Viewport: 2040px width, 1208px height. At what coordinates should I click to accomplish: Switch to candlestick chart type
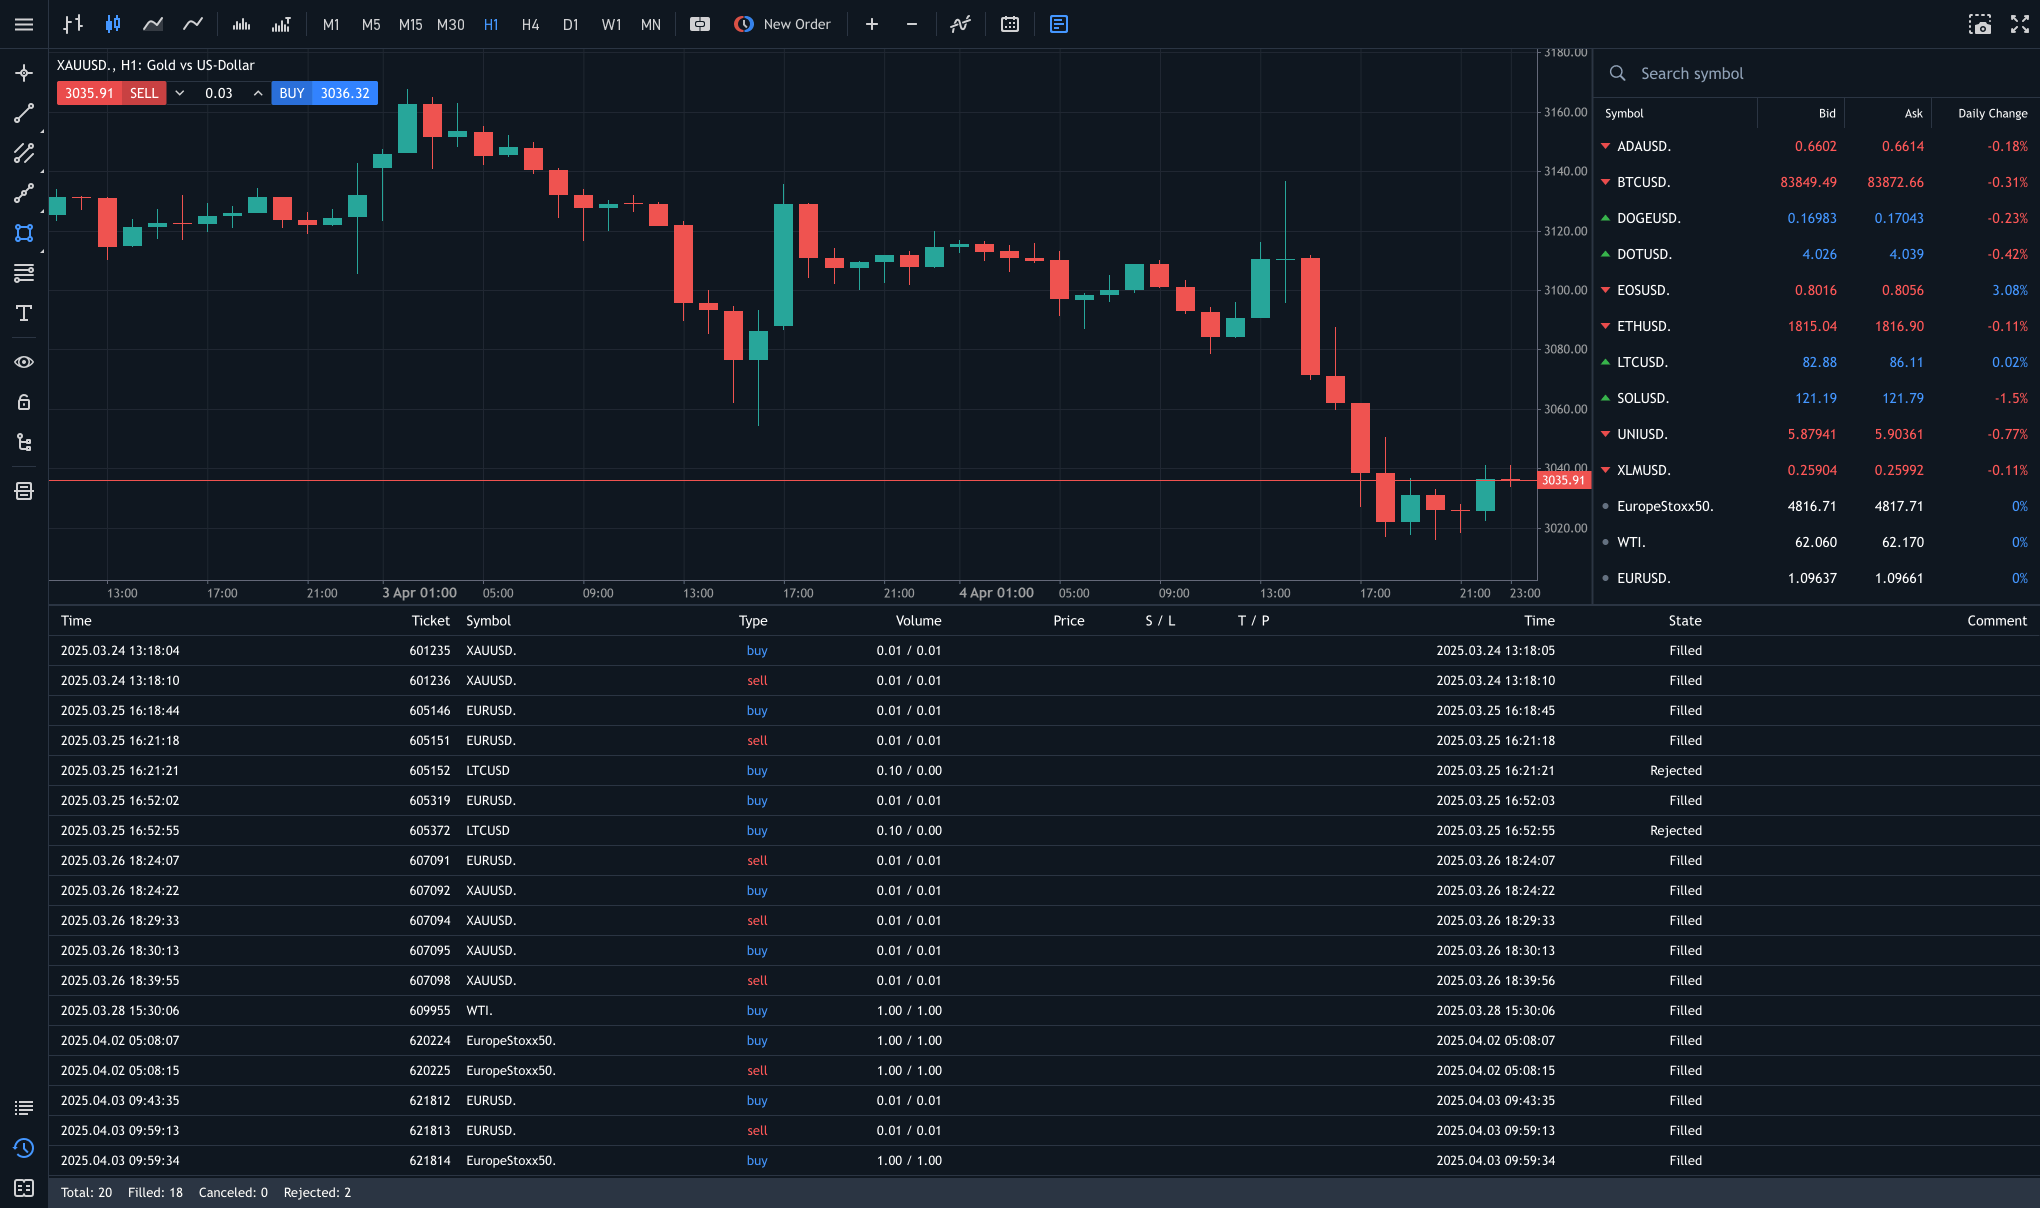point(113,24)
